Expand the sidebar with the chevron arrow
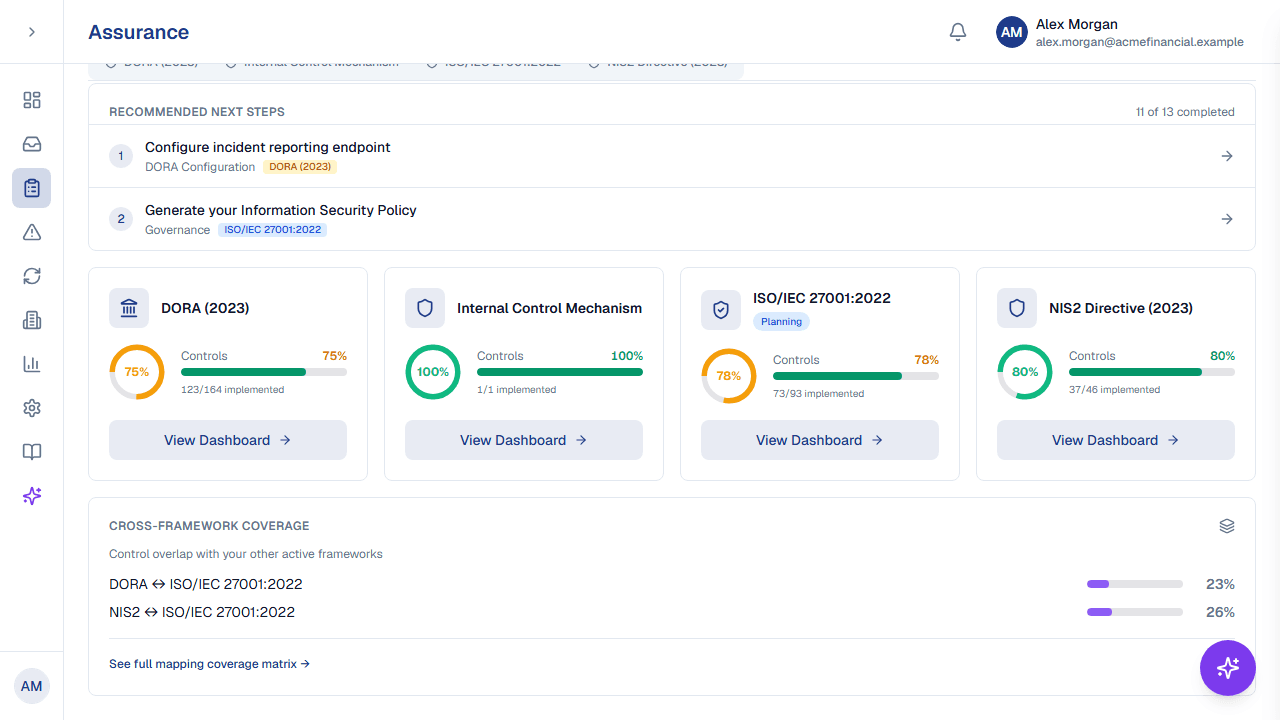The width and height of the screenshot is (1280, 720). coord(32,32)
